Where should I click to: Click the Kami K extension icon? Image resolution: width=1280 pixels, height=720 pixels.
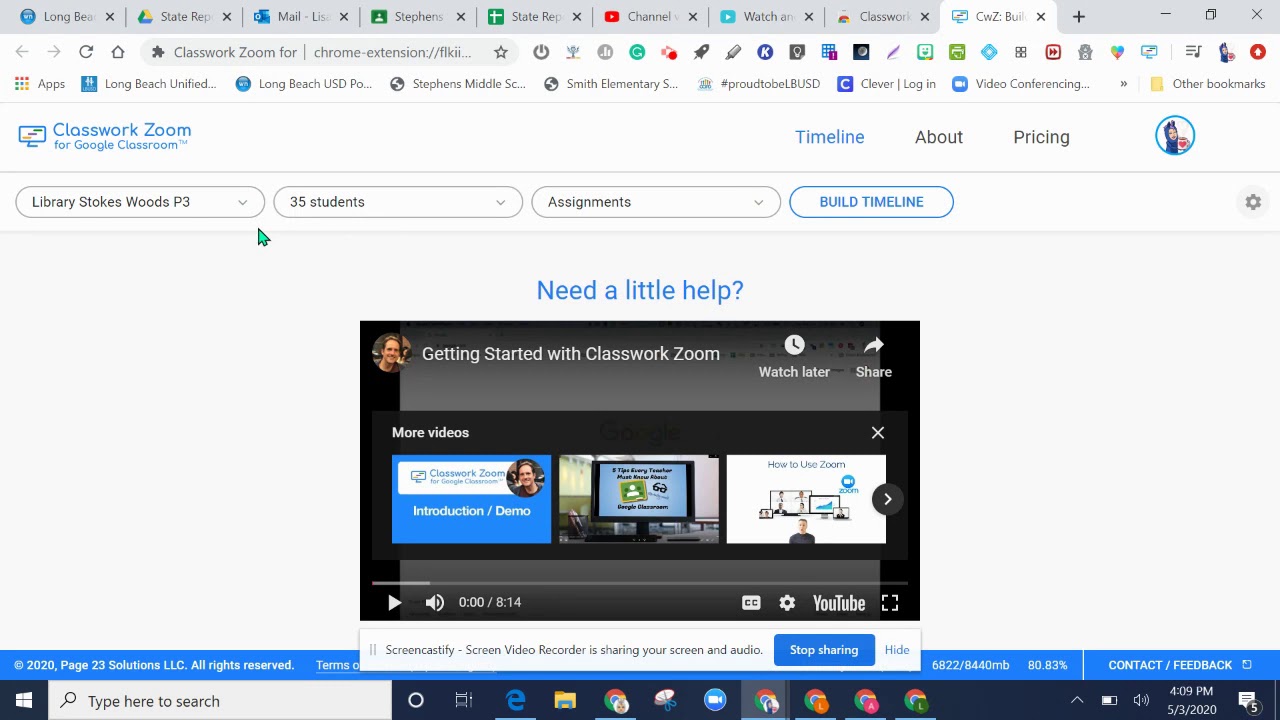coord(765,52)
